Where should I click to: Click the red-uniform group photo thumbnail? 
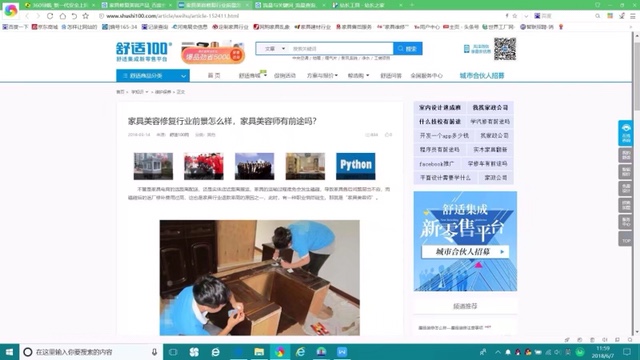click(x=204, y=166)
